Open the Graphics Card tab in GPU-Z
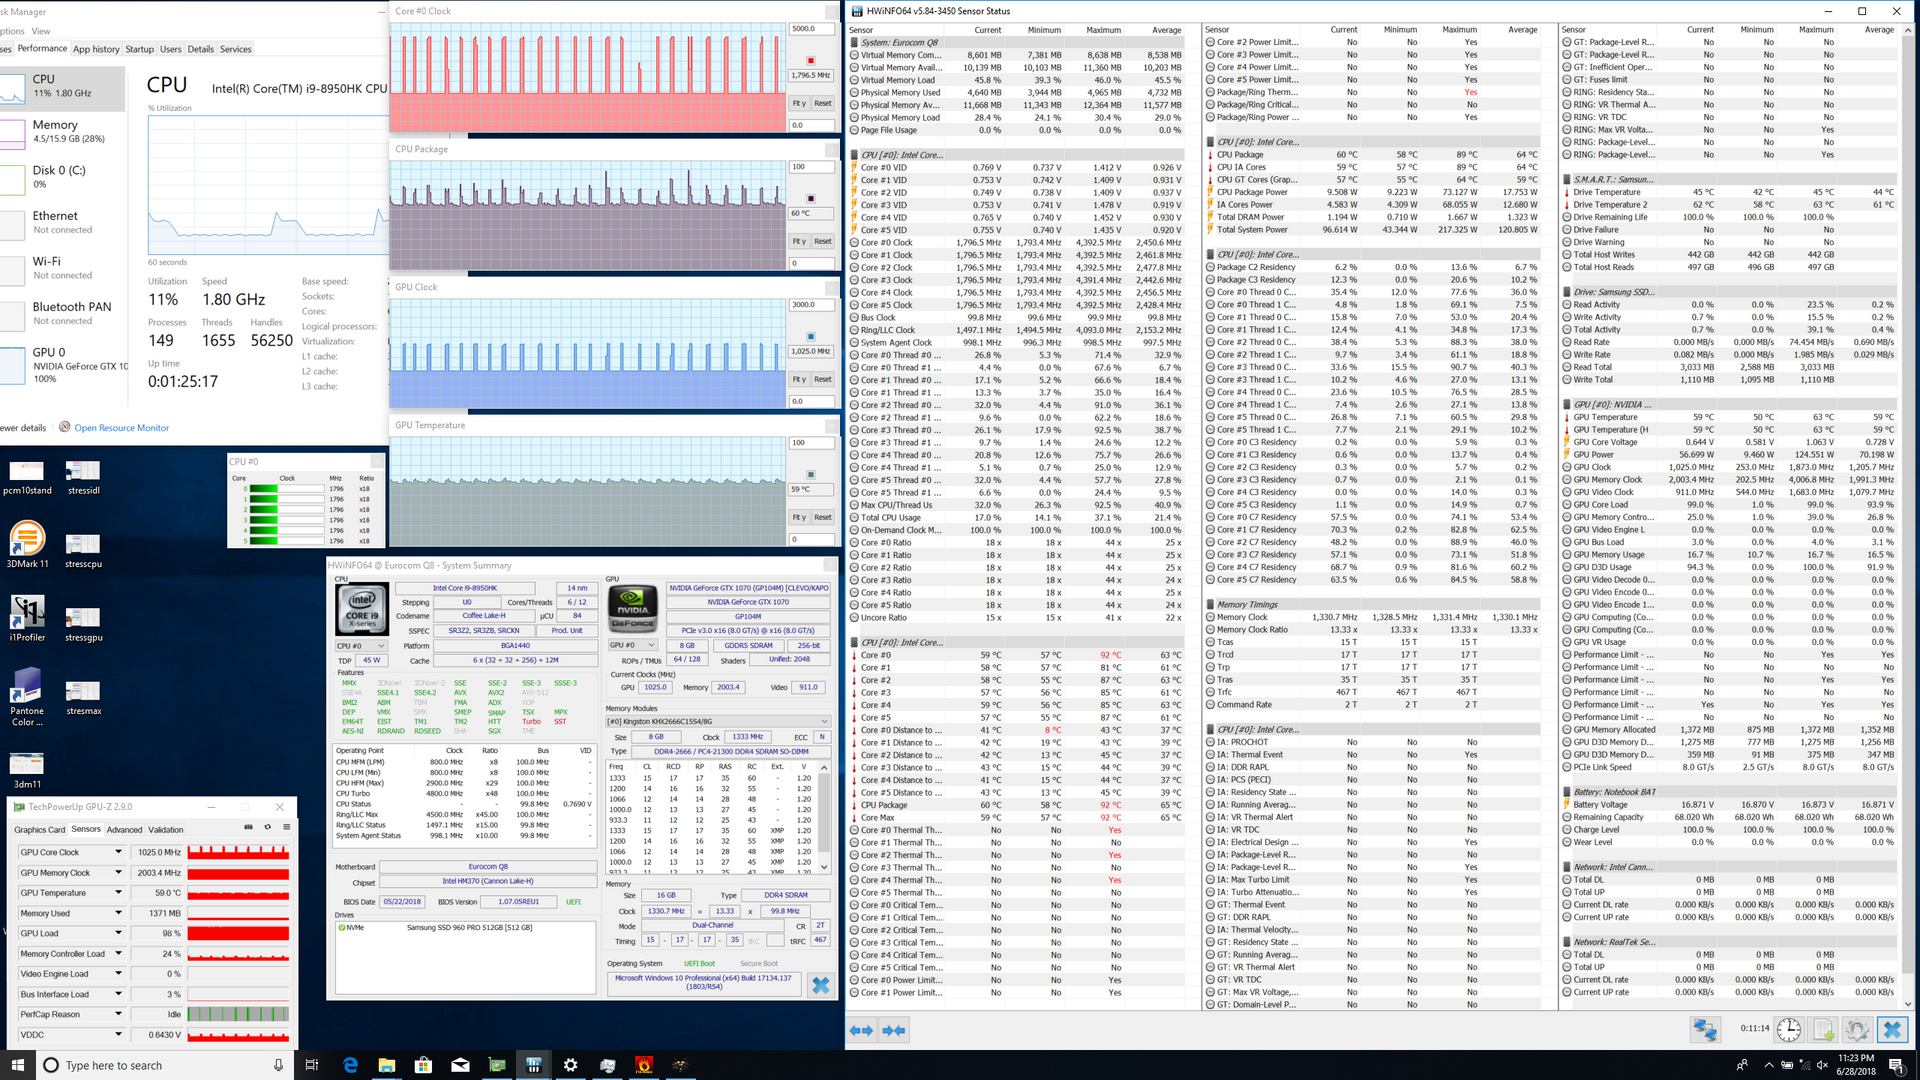Screen dimensions: 1920x1080 coord(39,829)
